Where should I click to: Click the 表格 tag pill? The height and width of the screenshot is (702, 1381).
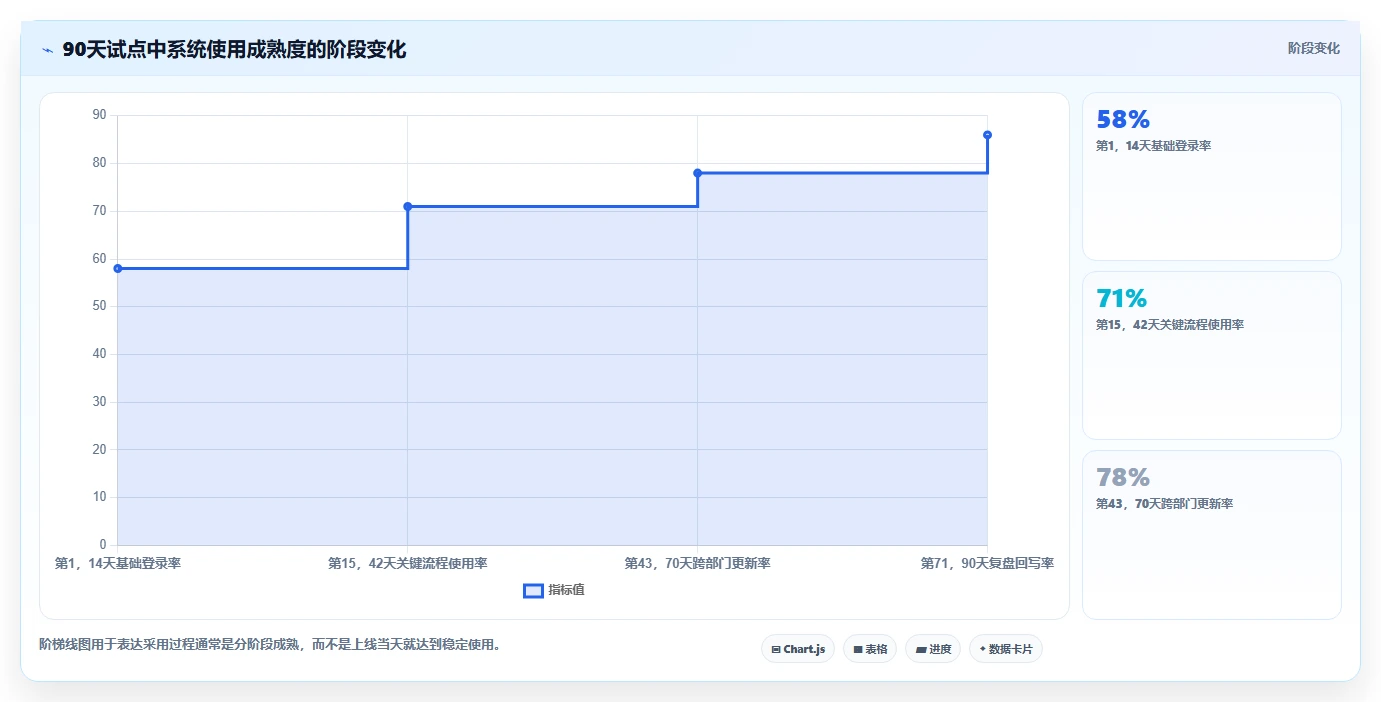click(870, 649)
